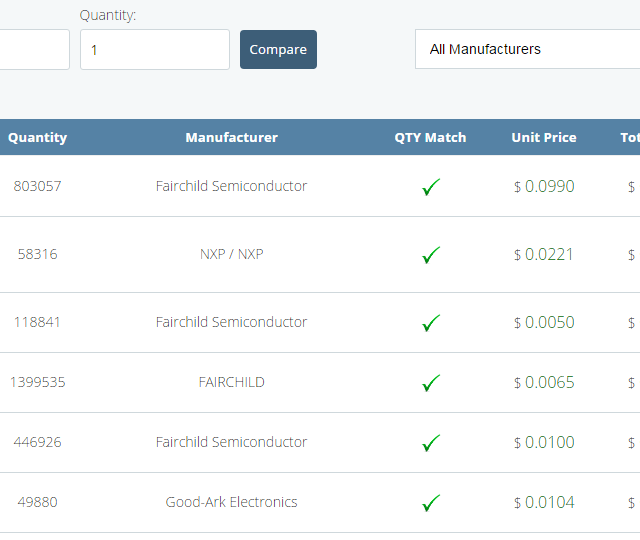This screenshot has height=540, width=640.
Task: Click green checkmark in Good-Ark Electronics row
Action: point(431,503)
